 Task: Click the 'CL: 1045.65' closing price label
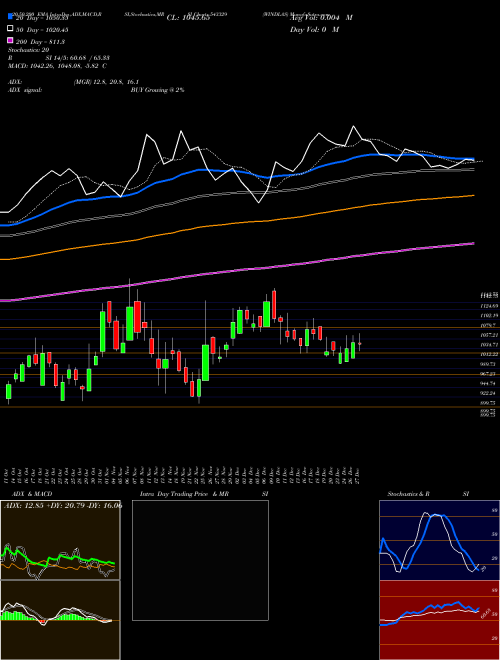188,18
